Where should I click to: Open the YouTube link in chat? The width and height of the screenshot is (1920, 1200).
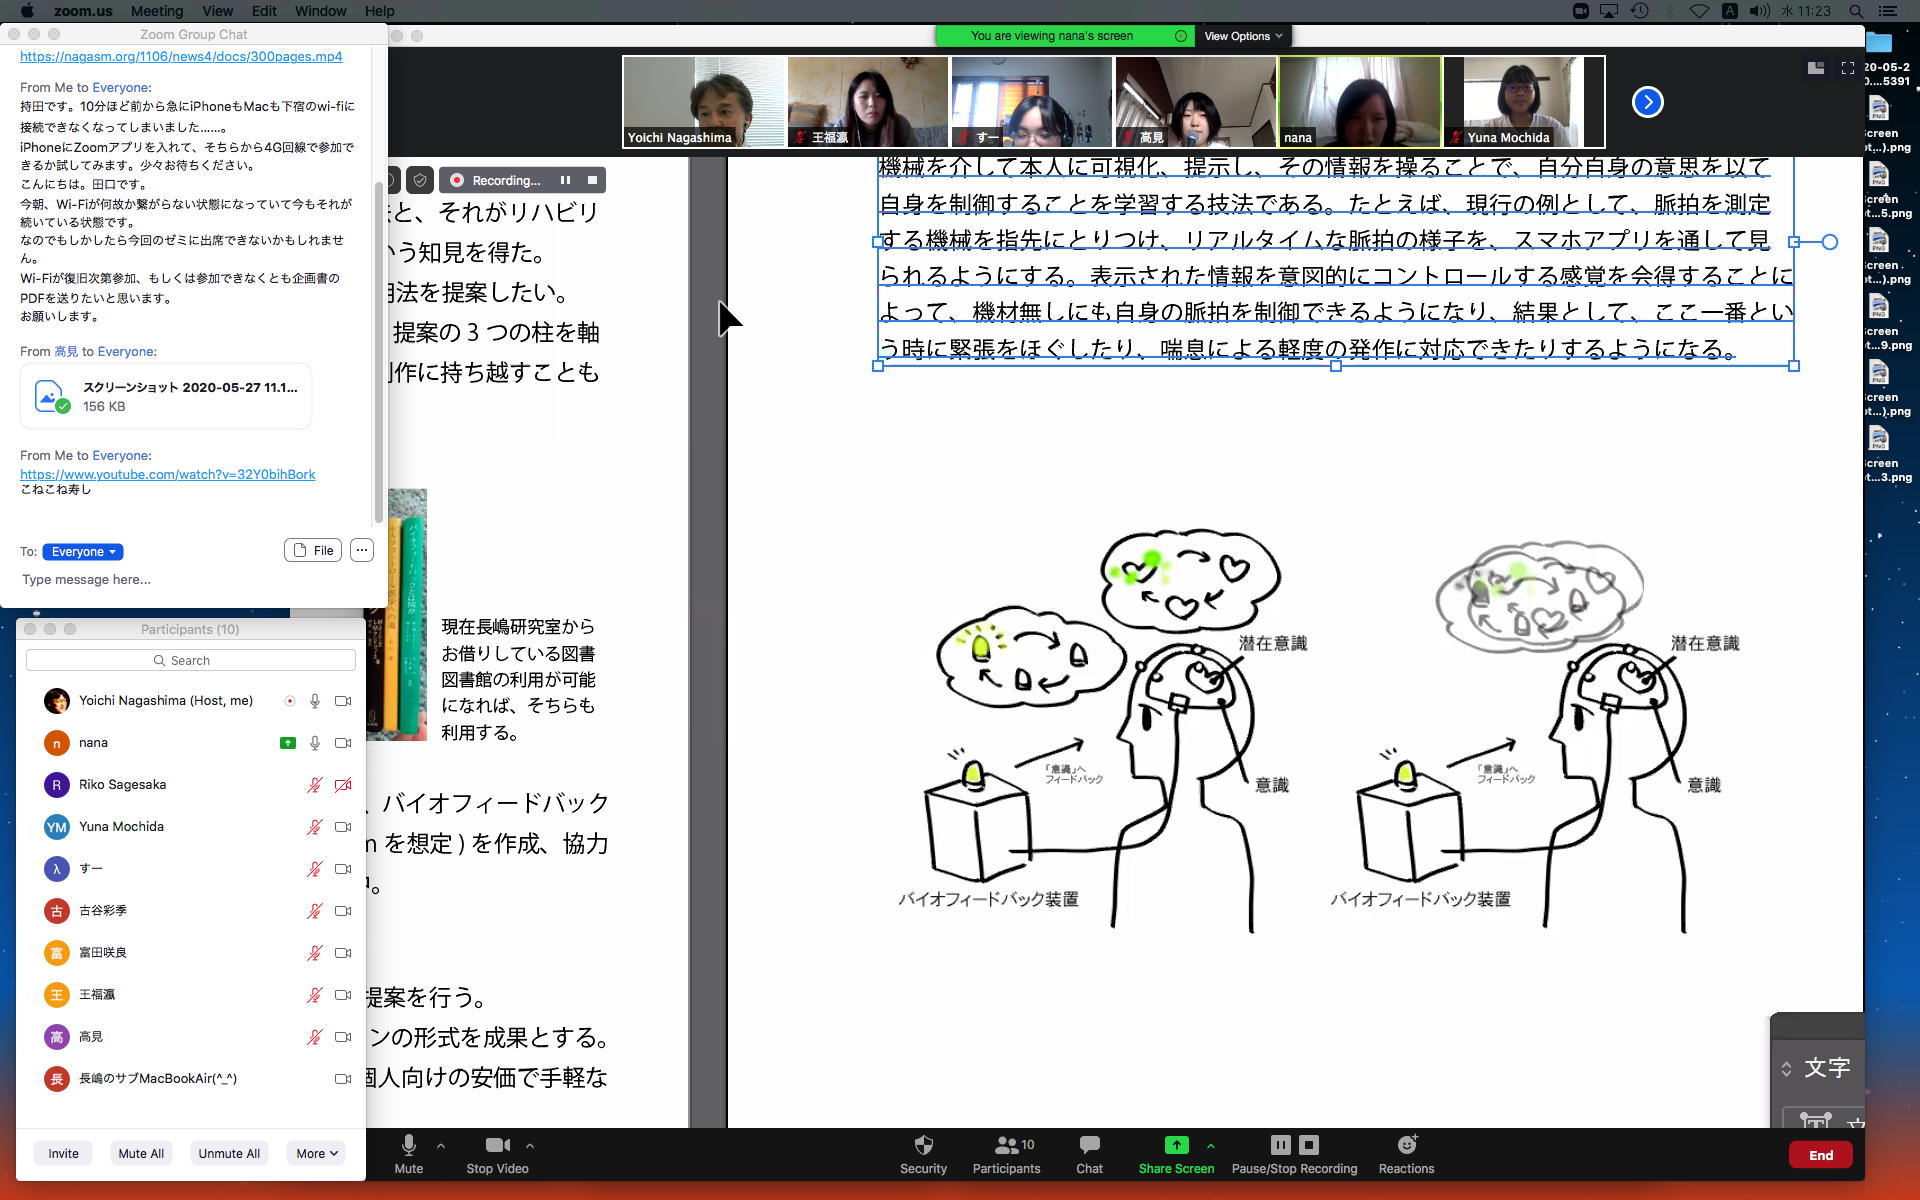pyautogui.click(x=167, y=474)
